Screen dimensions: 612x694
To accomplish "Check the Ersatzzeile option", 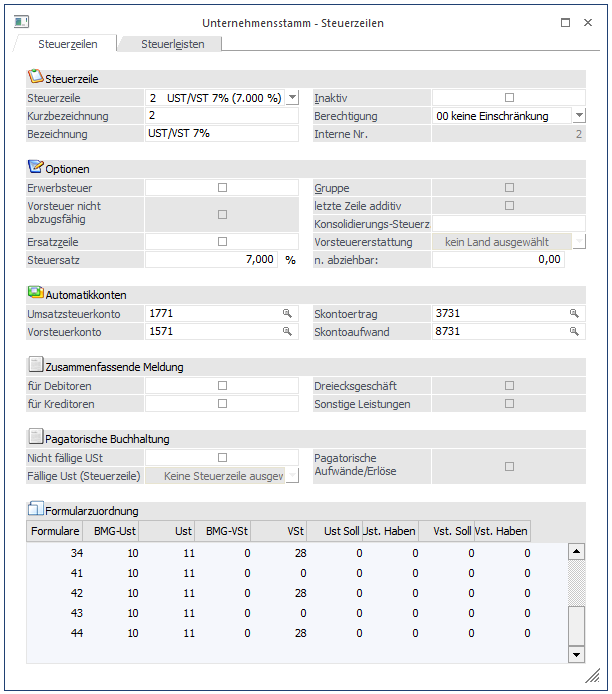I will coord(222,241).
